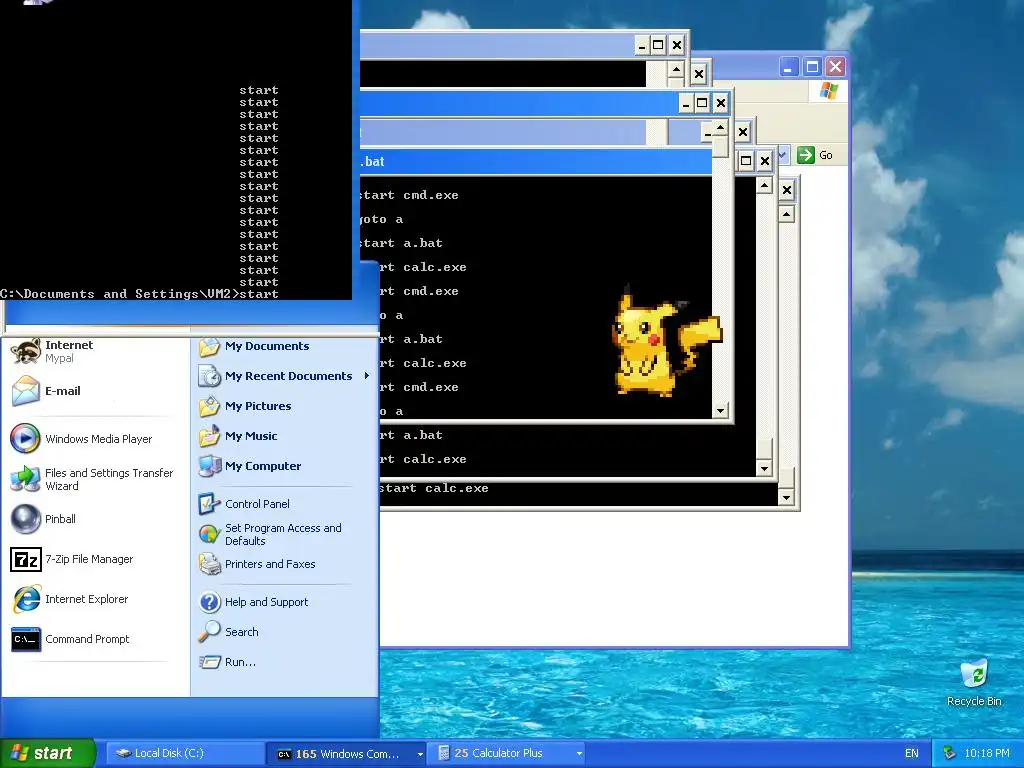
Task: Click the Windows flag logo in Explorer
Action: (x=829, y=91)
